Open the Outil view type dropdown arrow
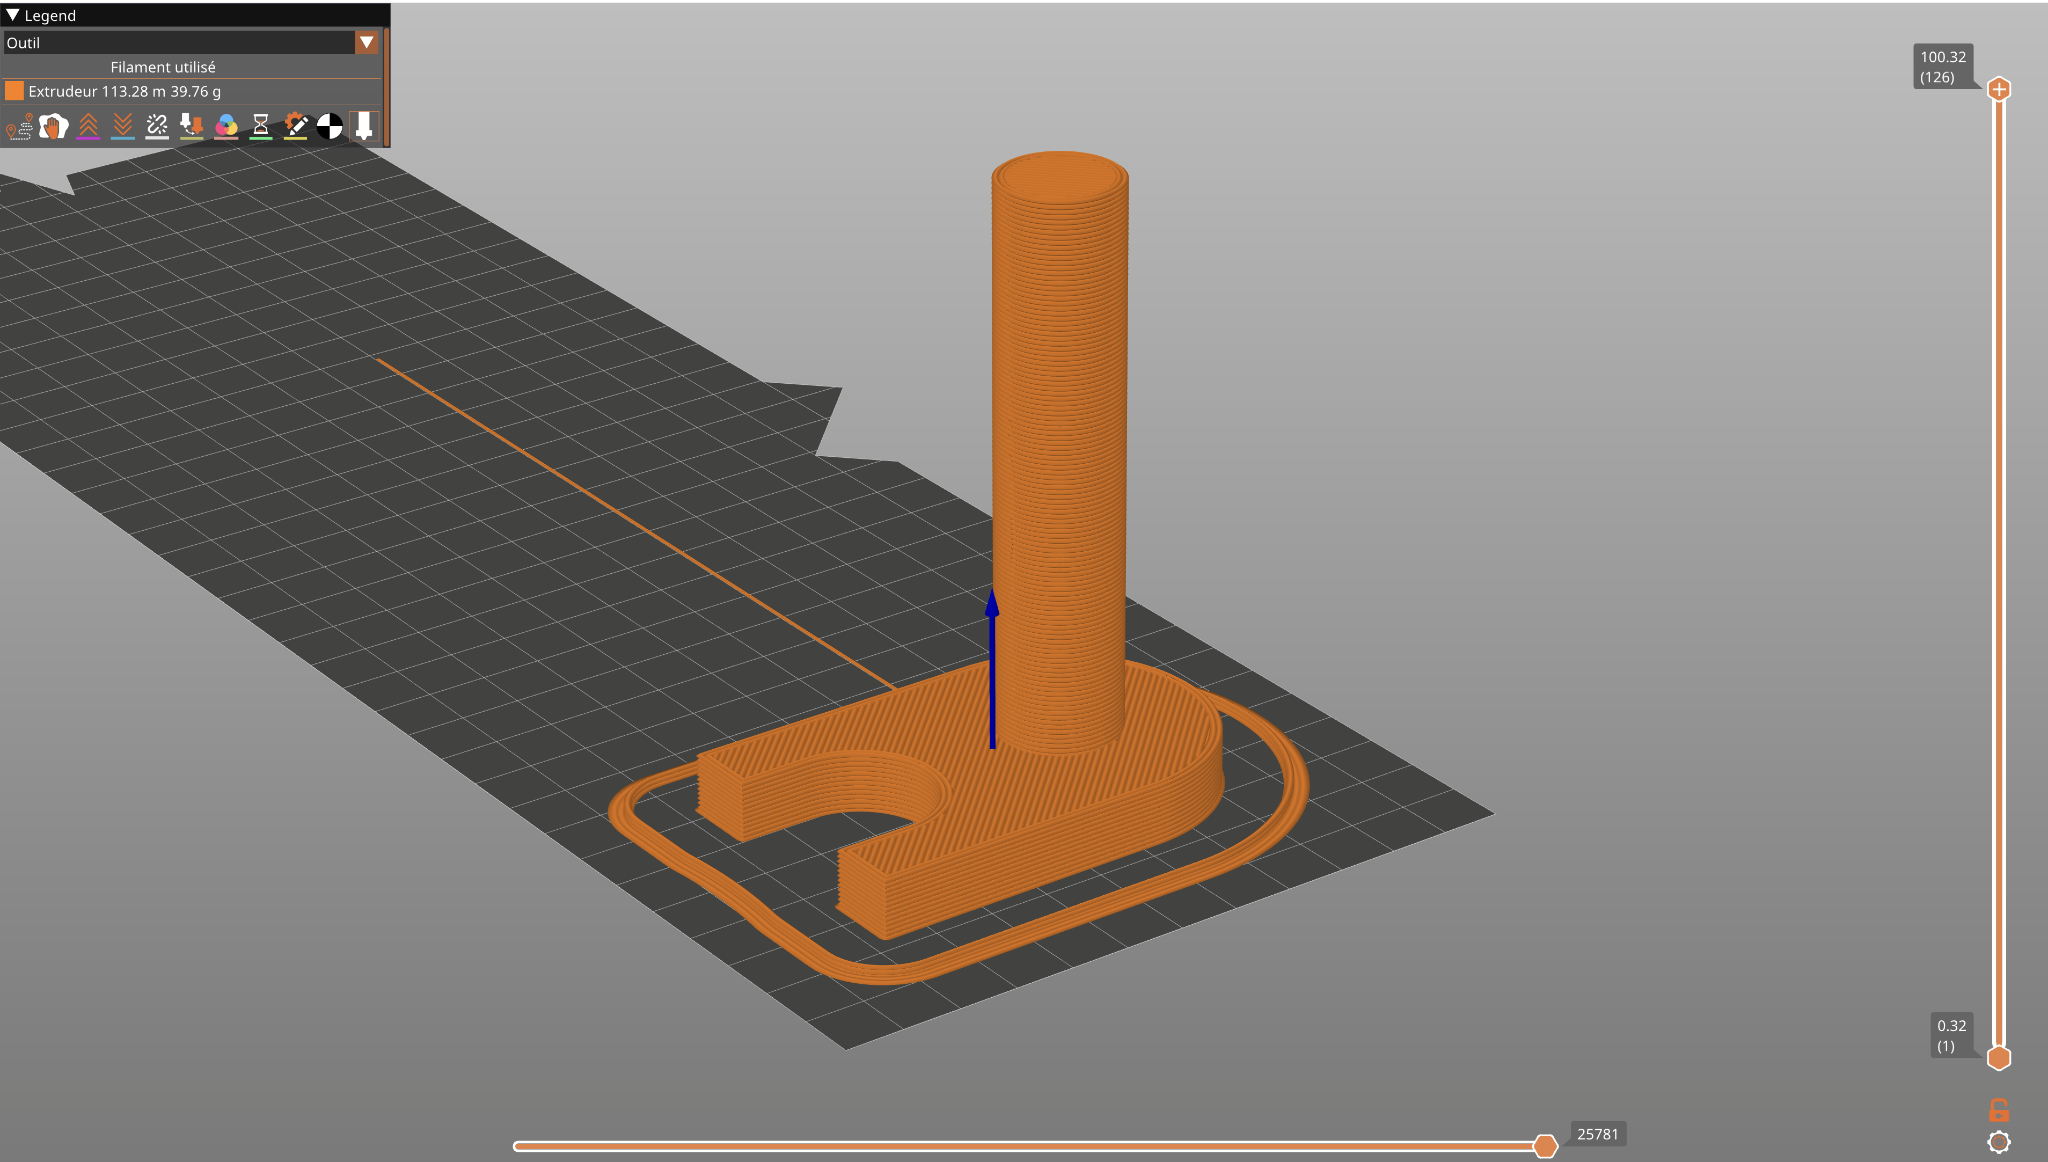This screenshot has height=1162, width=2048. click(366, 42)
